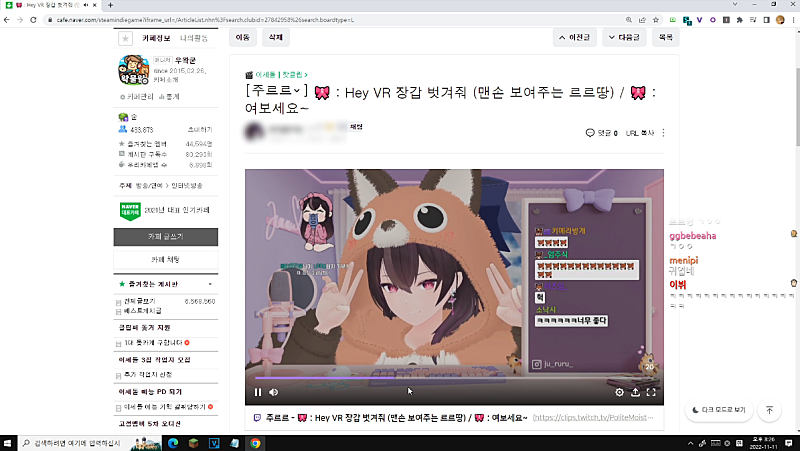Click the 삭제 delete button
800x451 pixels.
click(x=276, y=37)
